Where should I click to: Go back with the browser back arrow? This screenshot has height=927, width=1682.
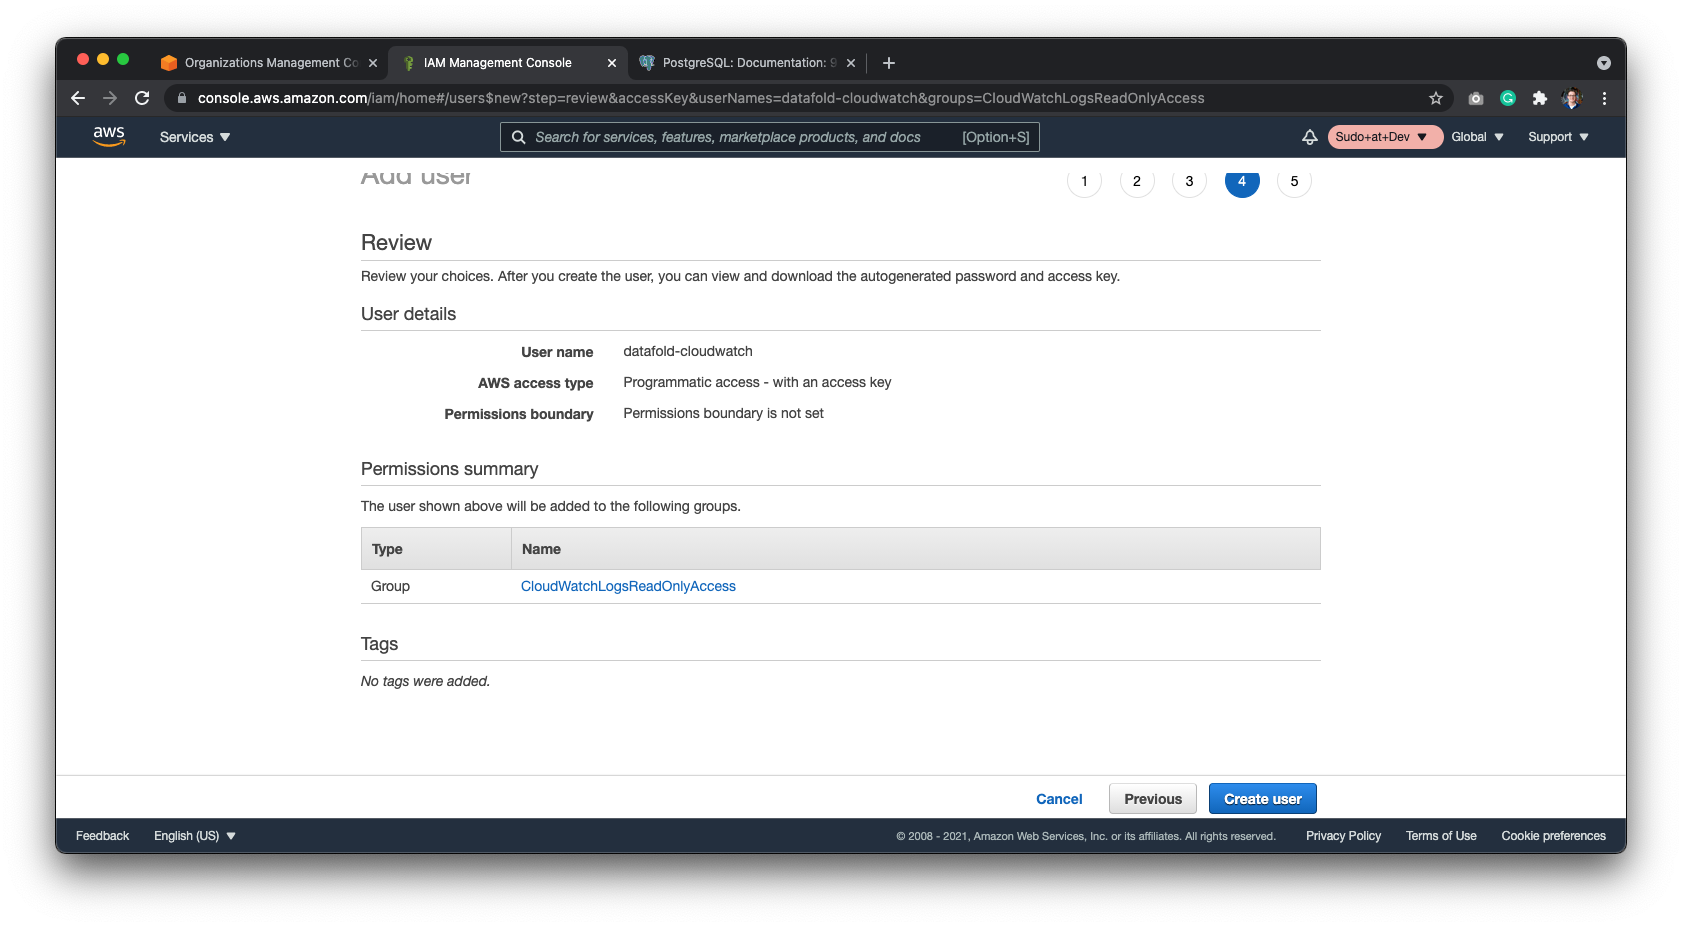(78, 98)
